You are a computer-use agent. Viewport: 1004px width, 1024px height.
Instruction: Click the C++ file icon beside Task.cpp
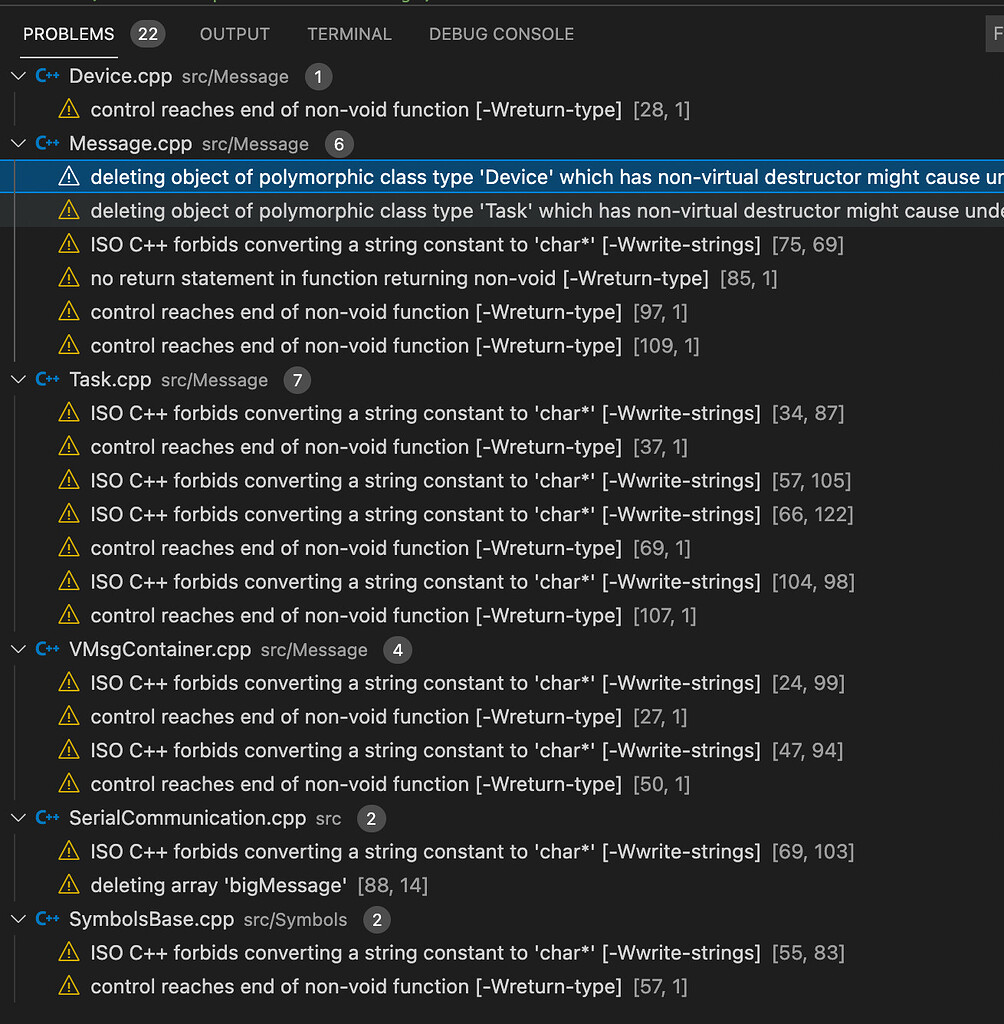click(47, 379)
